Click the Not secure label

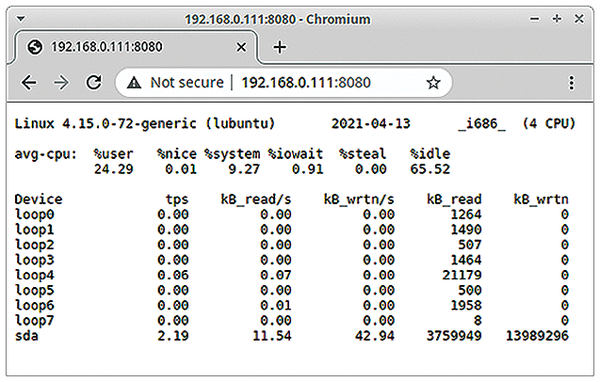point(187,82)
